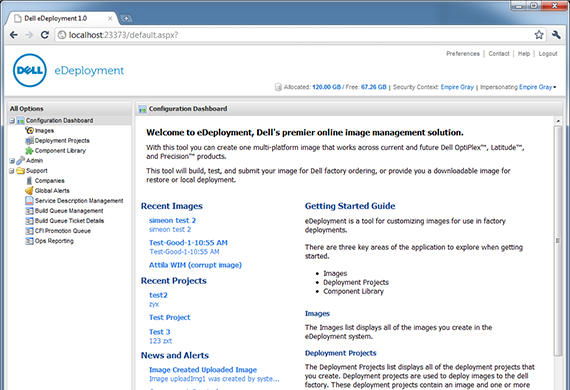
Task: Collapse the Configuration Dashboard tree node
Action: (x=12, y=121)
